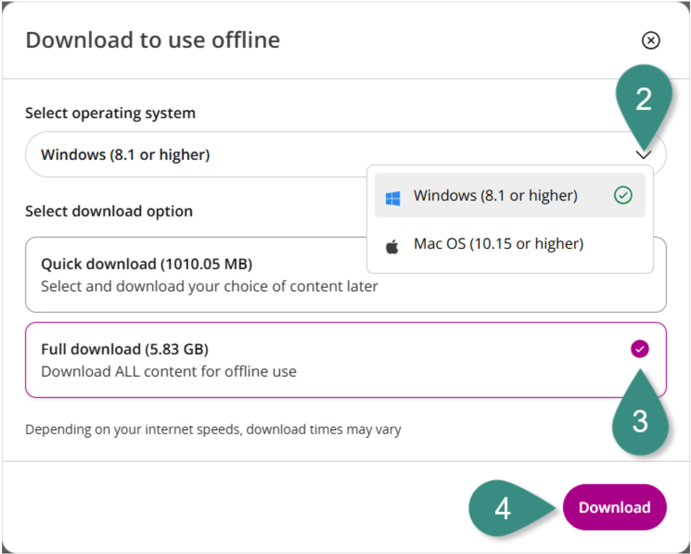This screenshot has height=554, width=691.
Task: Click the numbered callout marker 3
Action: click(639, 421)
